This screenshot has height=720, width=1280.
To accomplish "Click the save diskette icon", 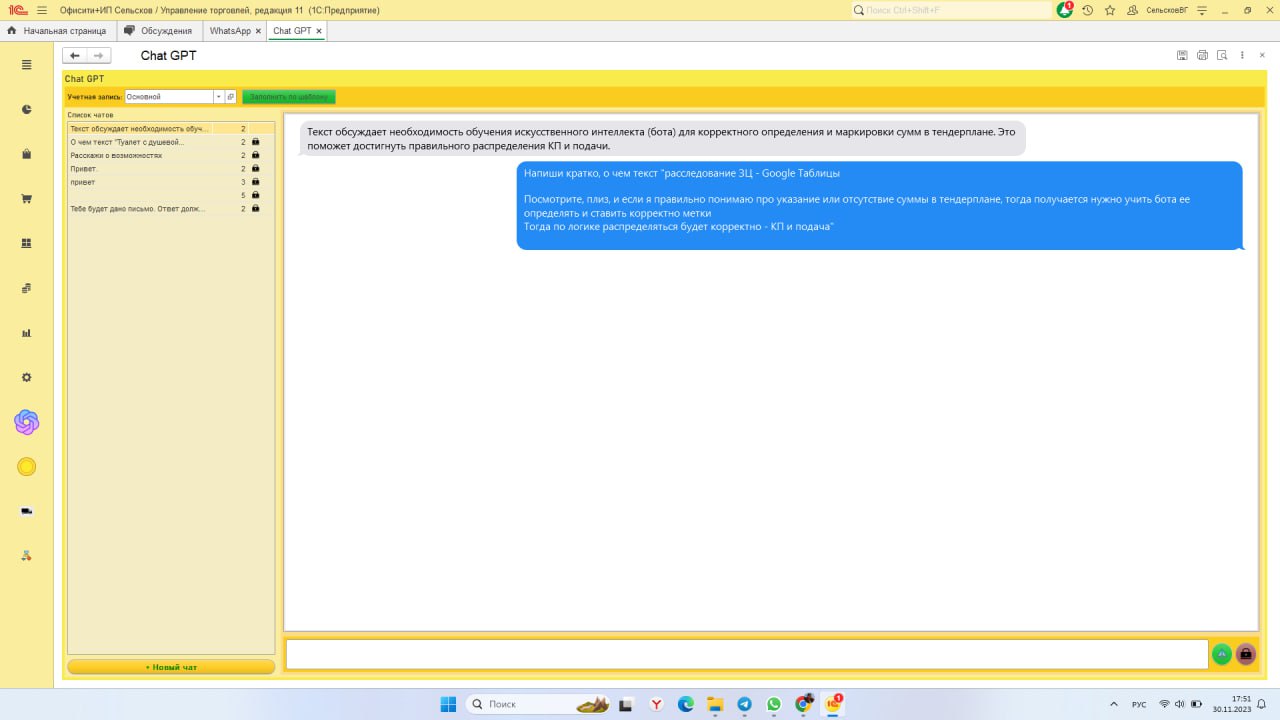I will [1183, 55].
